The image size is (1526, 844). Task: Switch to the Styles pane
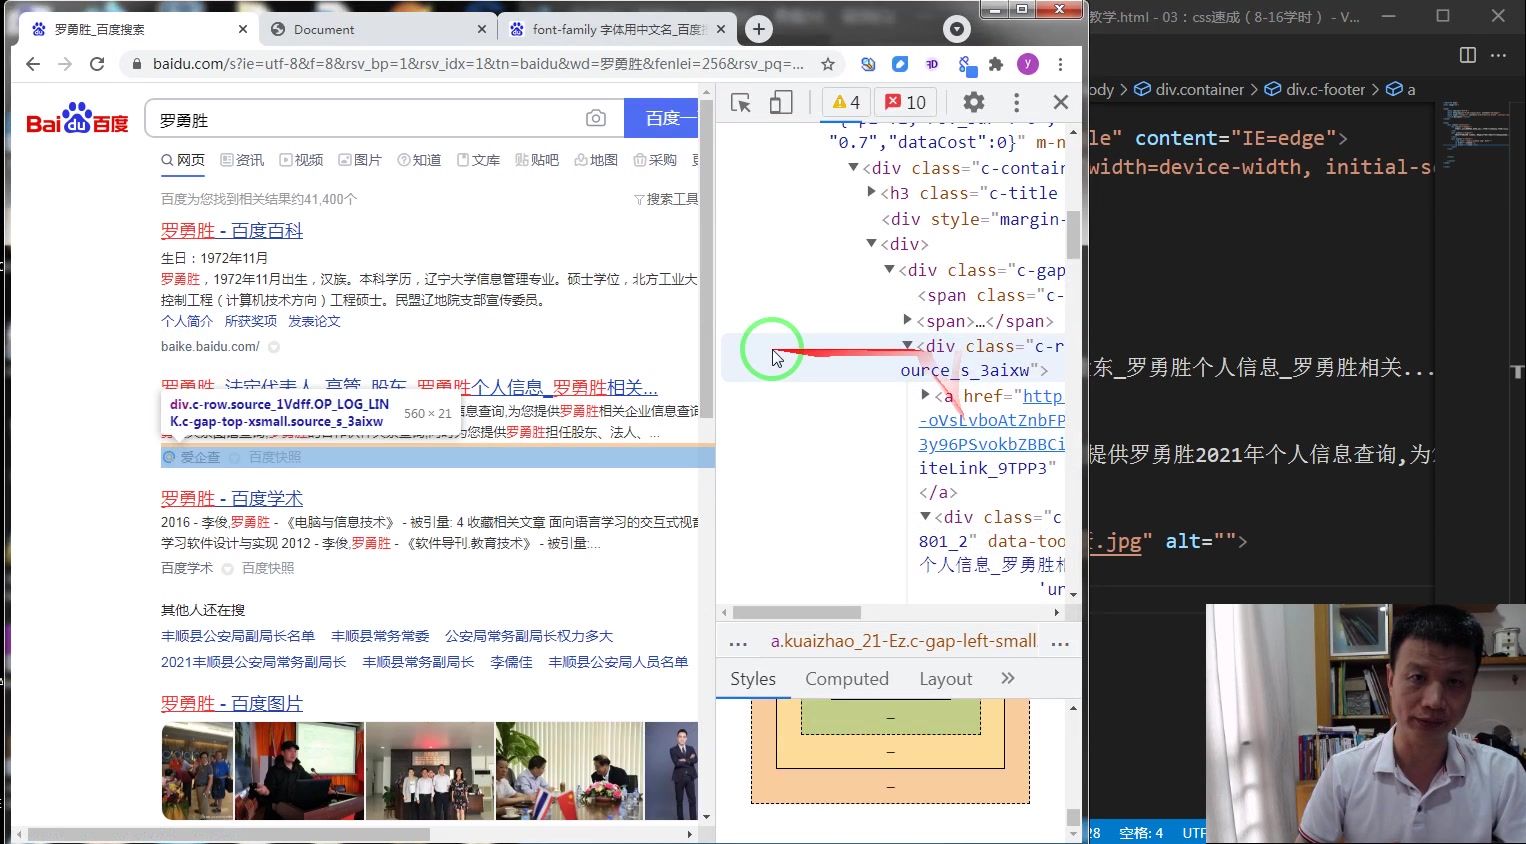pyautogui.click(x=753, y=679)
